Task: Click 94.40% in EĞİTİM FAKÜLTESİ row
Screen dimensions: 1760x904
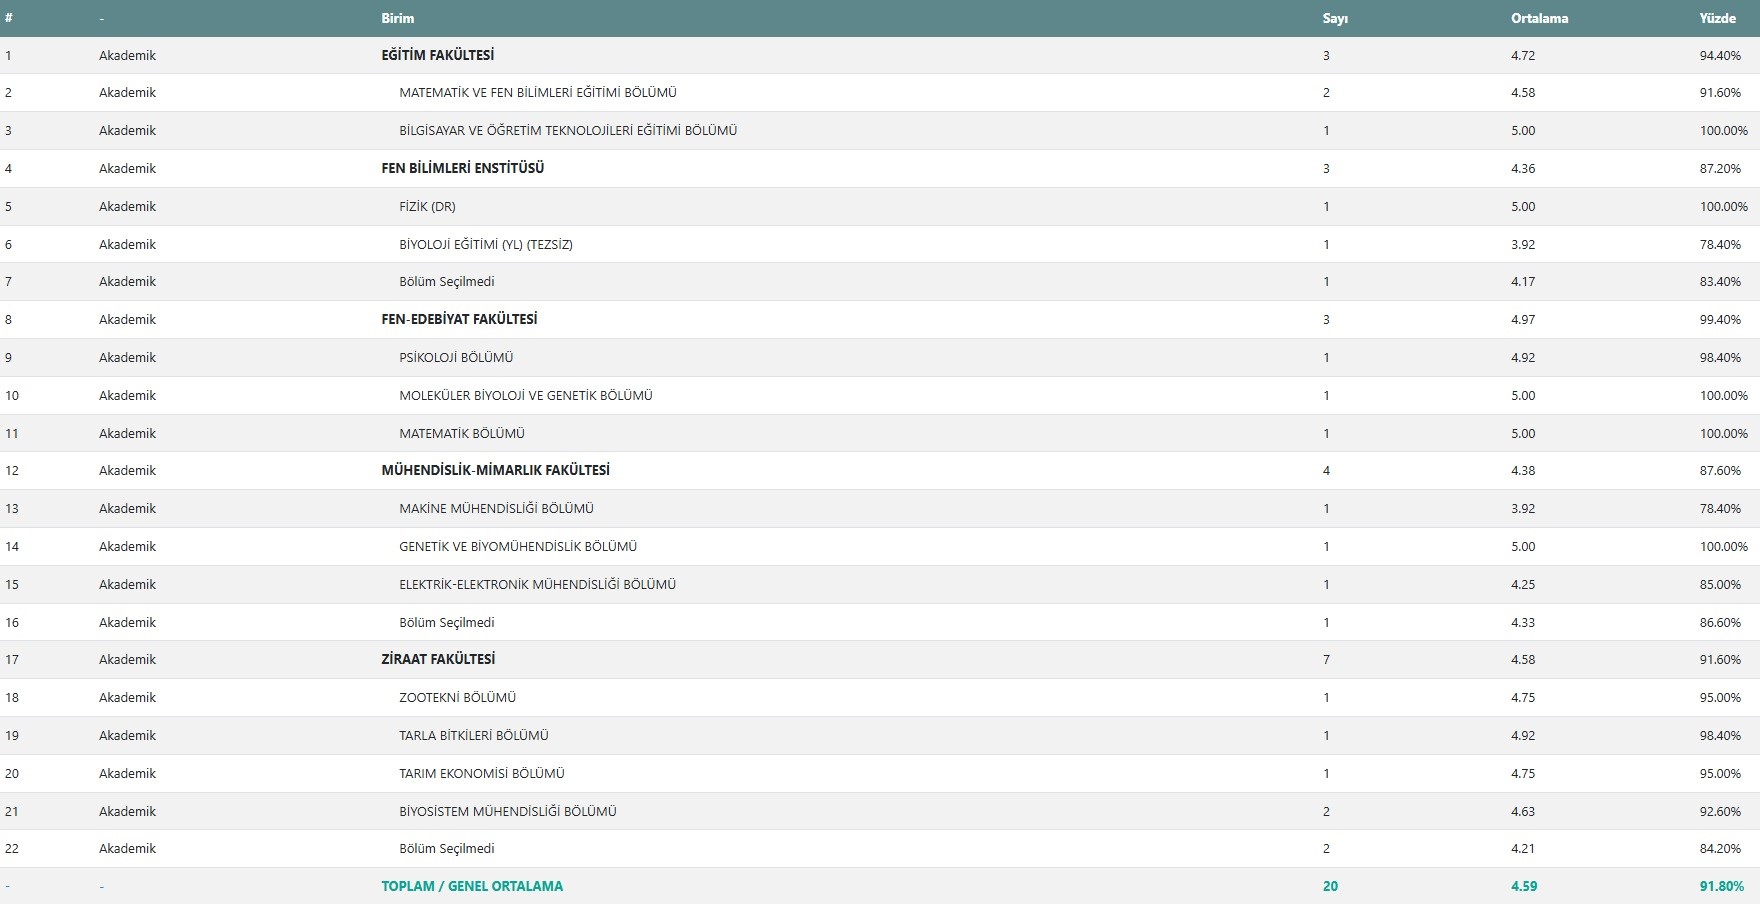Action: point(1720,55)
